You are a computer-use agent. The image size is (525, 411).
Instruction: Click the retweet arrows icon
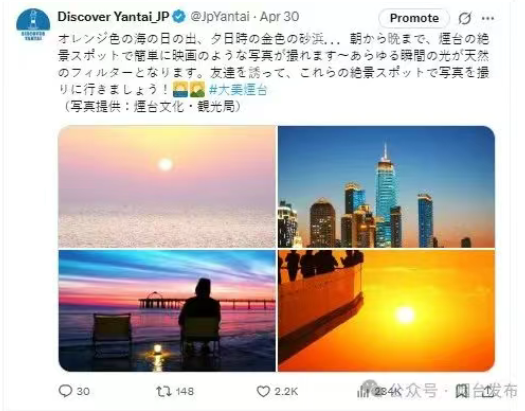pos(164,391)
